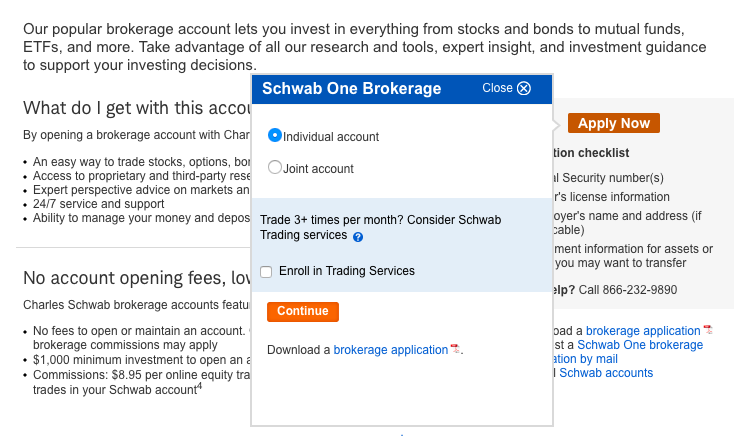Click the Schwab One Brokerage popup title
Viewport: 739px width, 441px height.
tap(351, 89)
